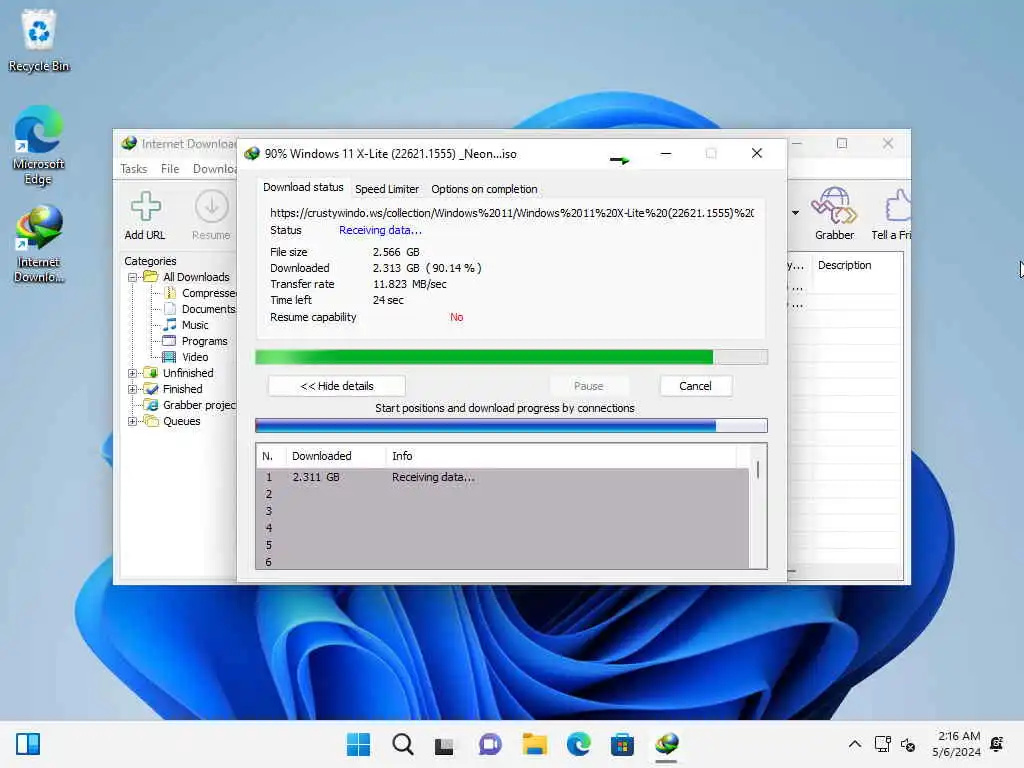Click green download progress bar
This screenshot has width=1024, height=768.
click(511, 357)
